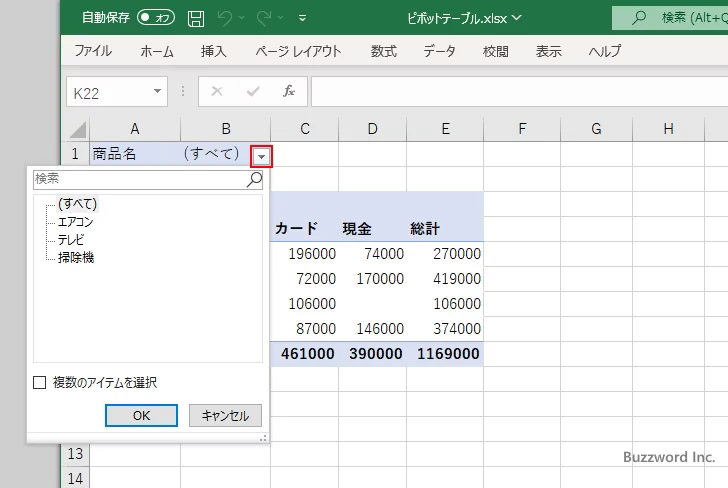Click the Undo arrow icon

[225, 18]
